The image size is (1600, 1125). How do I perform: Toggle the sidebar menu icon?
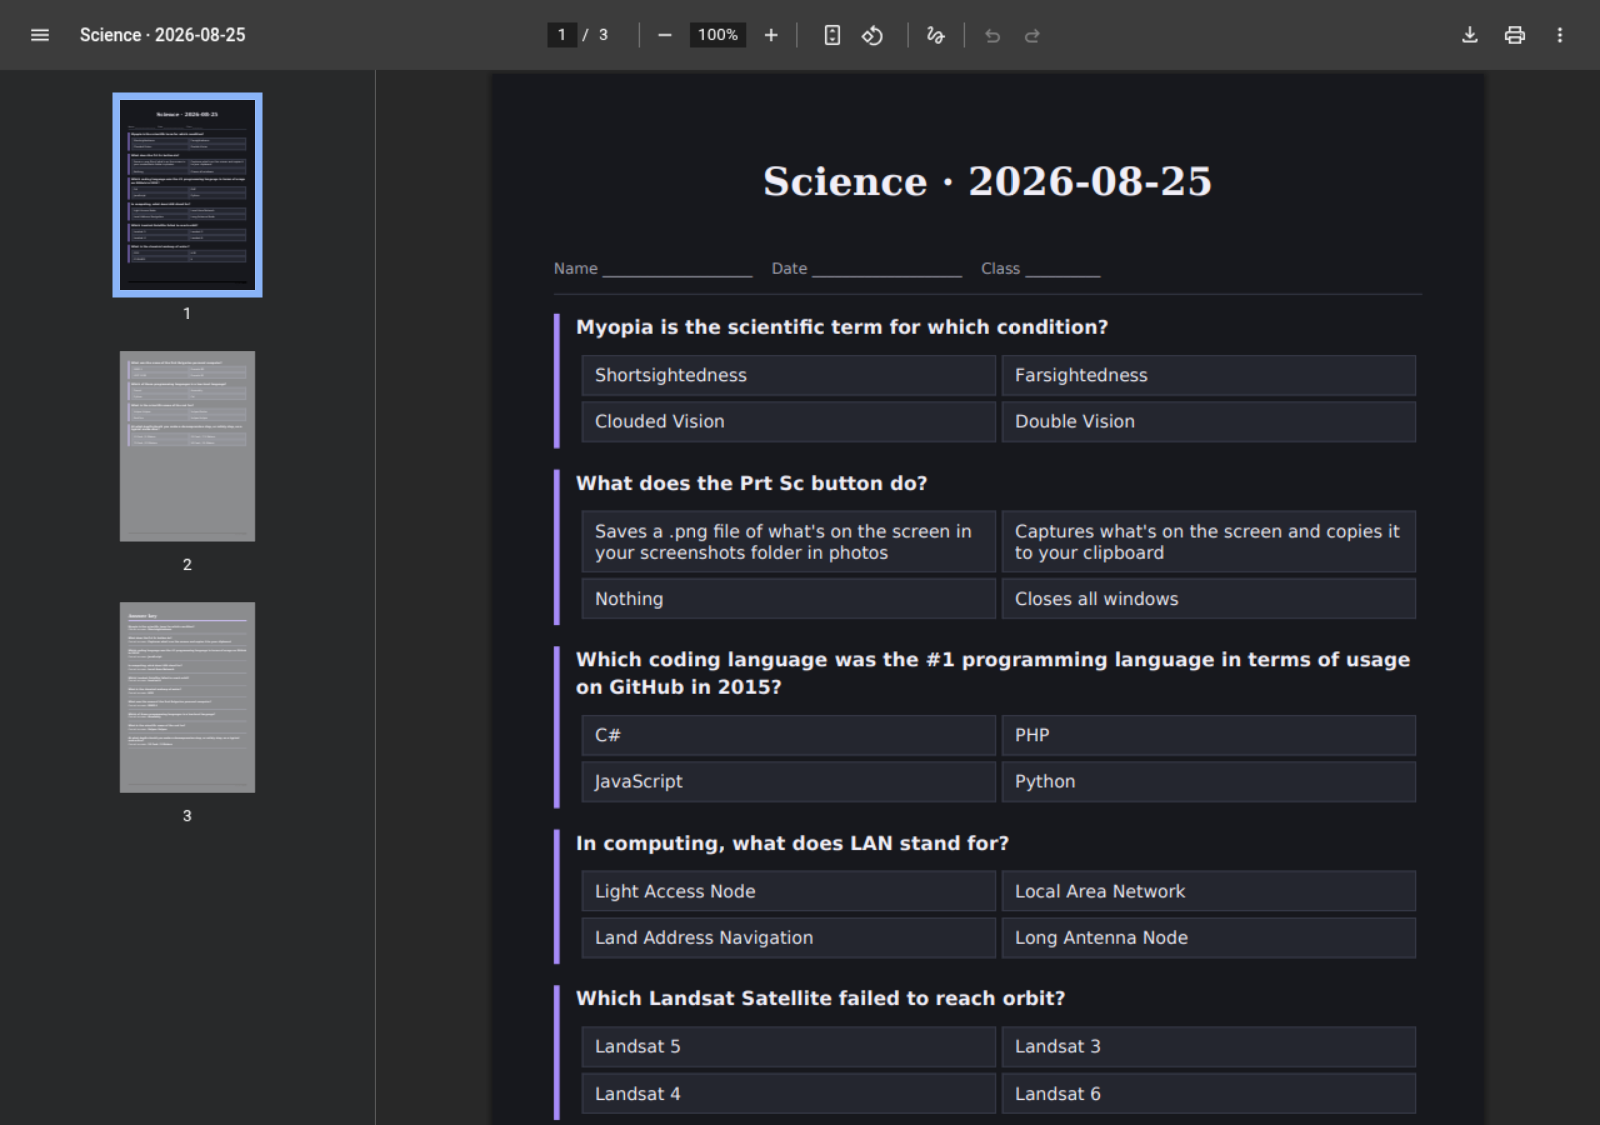pyautogui.click(x=40, y=35)
